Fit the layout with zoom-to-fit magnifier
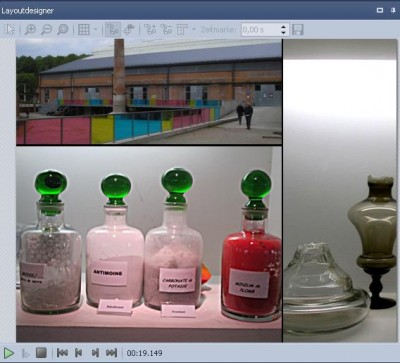 (x=63, y=29)
